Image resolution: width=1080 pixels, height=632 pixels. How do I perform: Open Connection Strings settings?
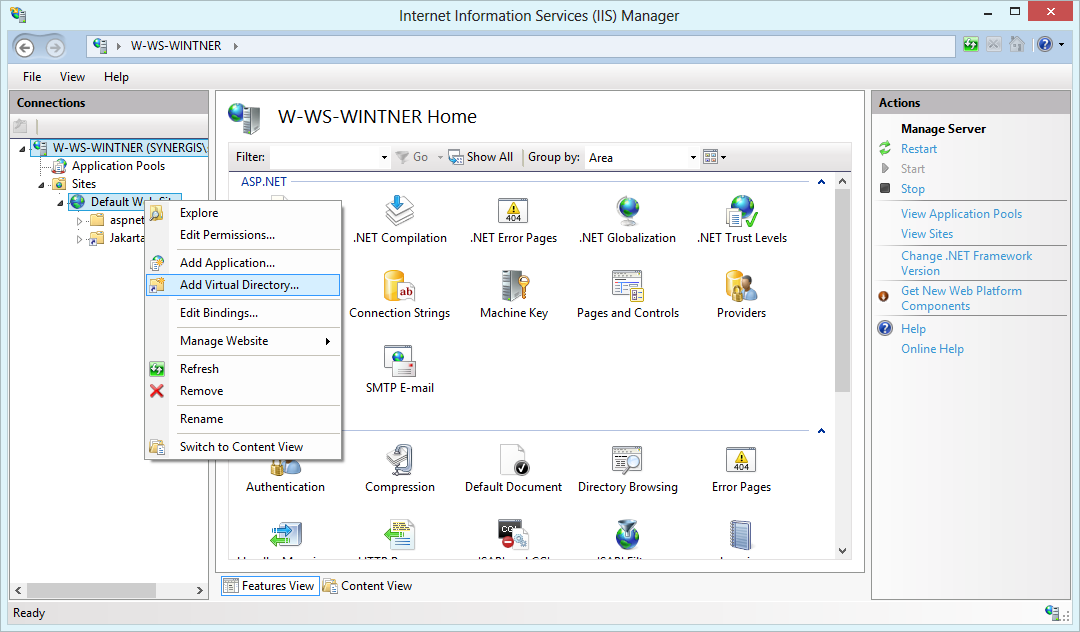point(399,293)
